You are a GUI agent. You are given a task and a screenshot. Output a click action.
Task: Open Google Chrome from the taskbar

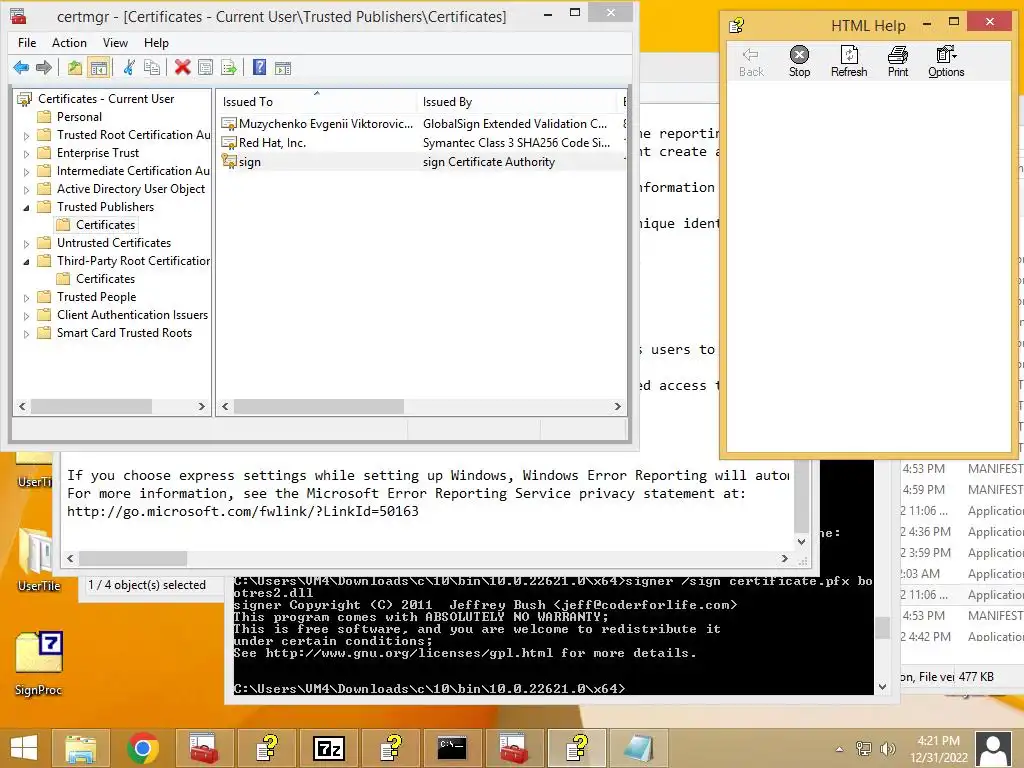pos(143,748)
